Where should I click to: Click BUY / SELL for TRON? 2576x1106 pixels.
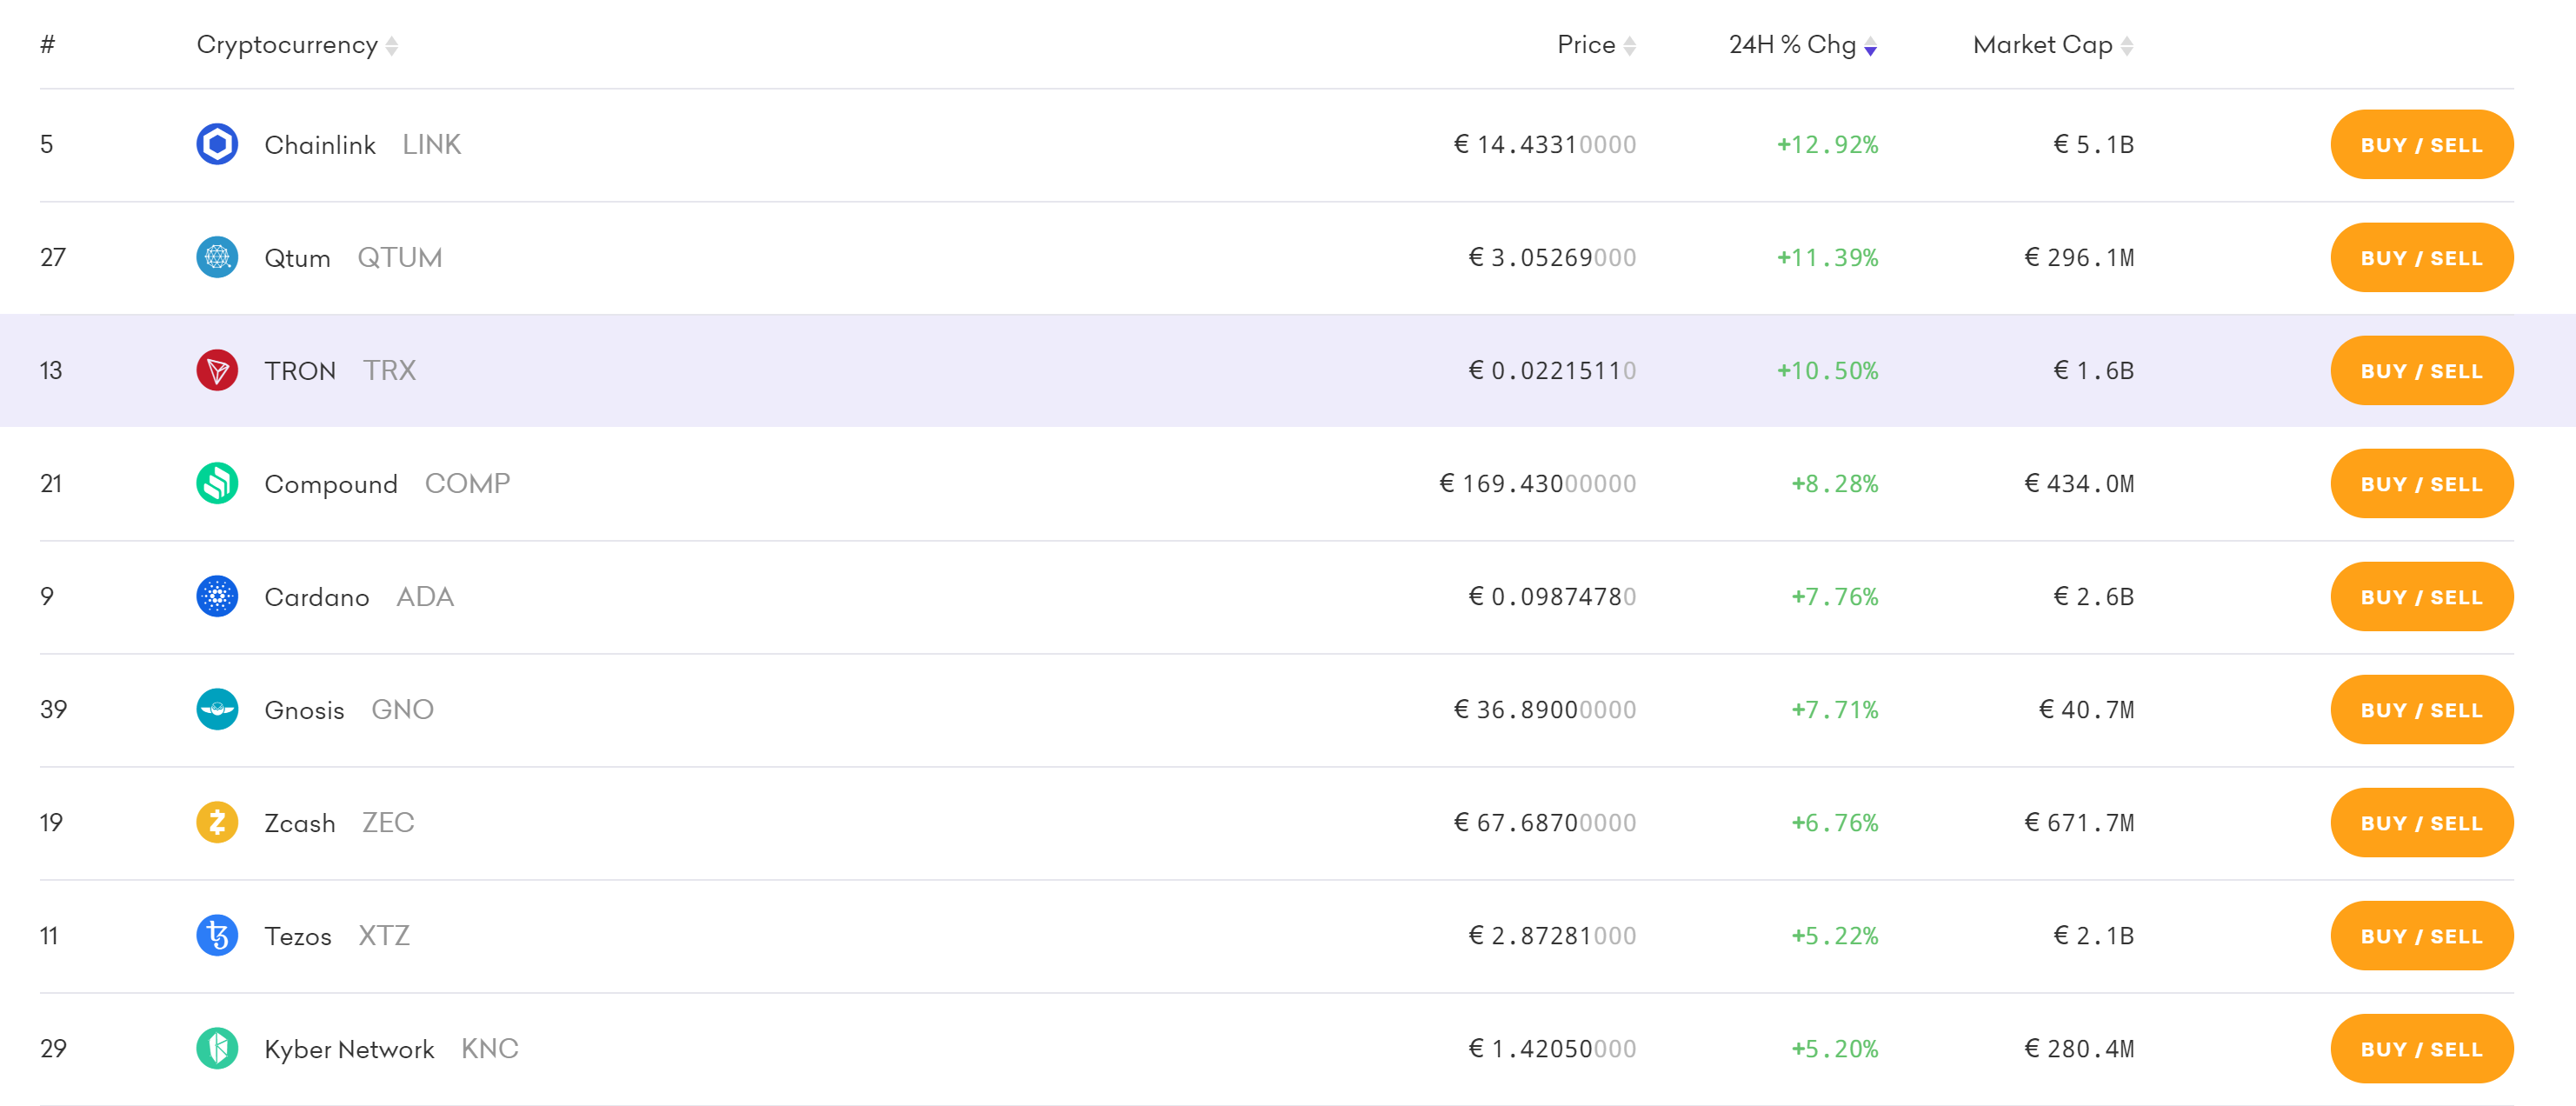click(x=2422, y=371)
